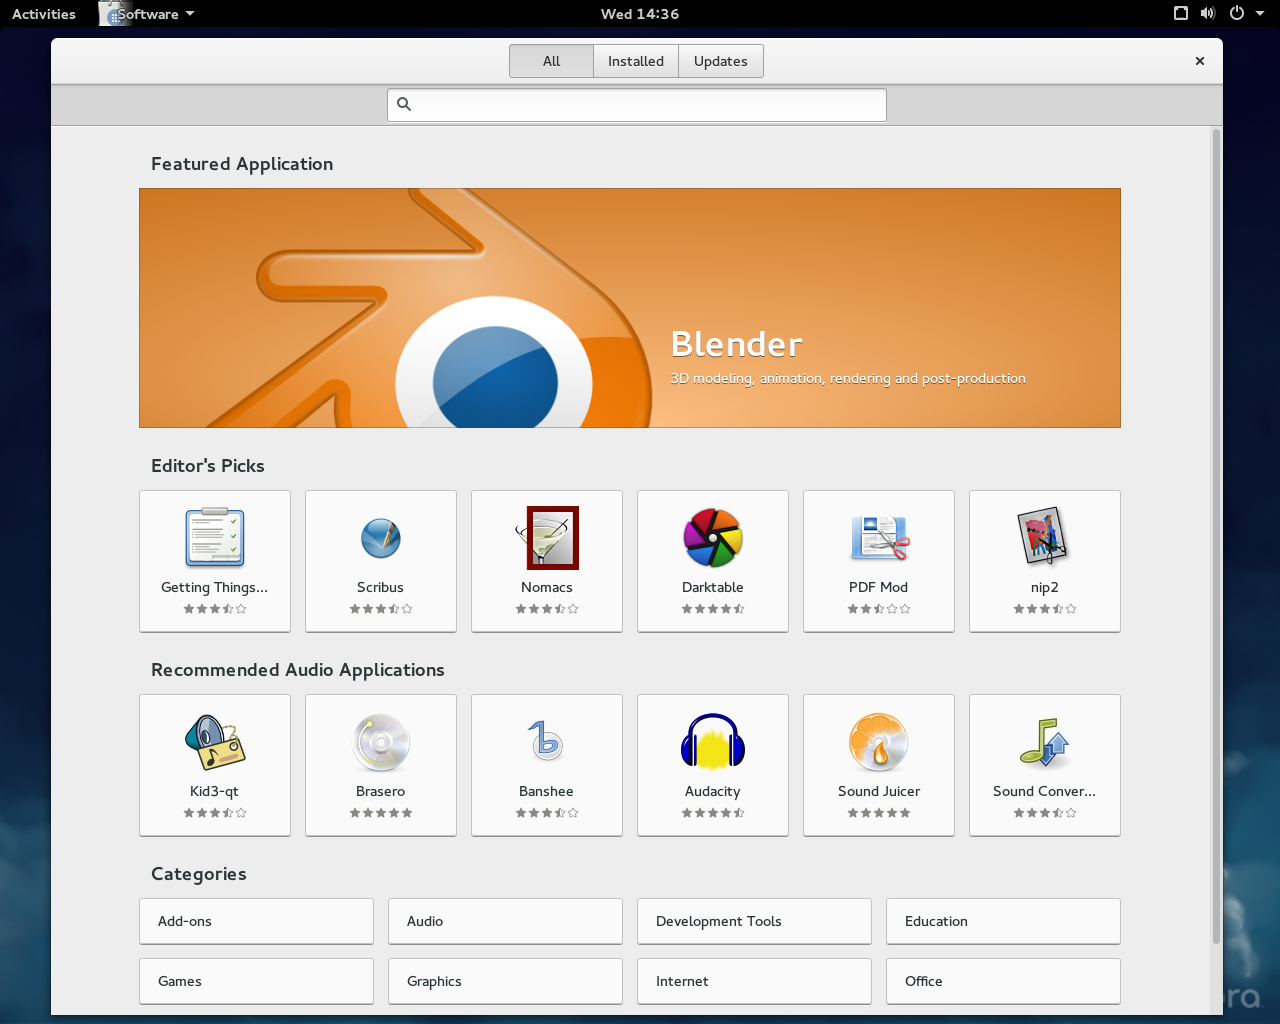Open the Add-ons category

pos(257,921)
